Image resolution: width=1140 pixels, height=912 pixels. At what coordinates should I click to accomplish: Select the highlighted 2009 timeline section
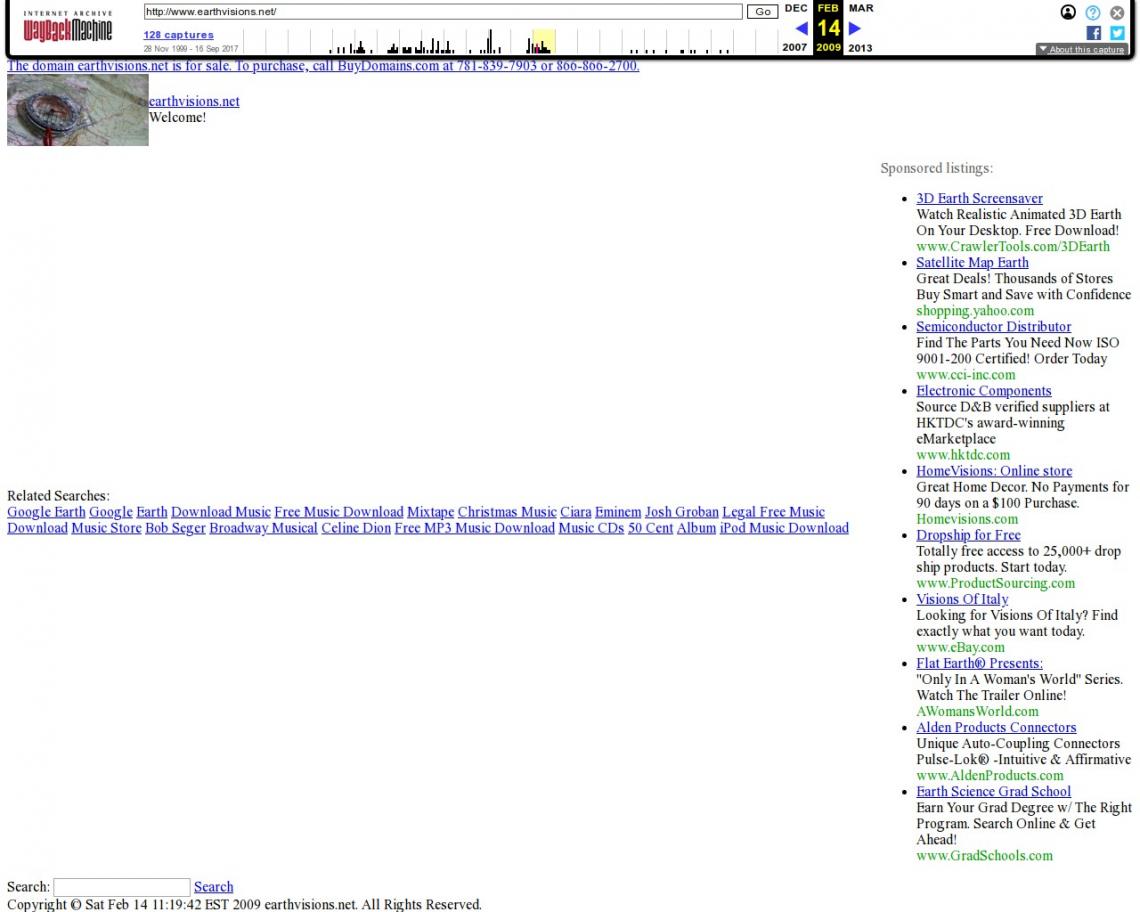(x=544, y=41)
